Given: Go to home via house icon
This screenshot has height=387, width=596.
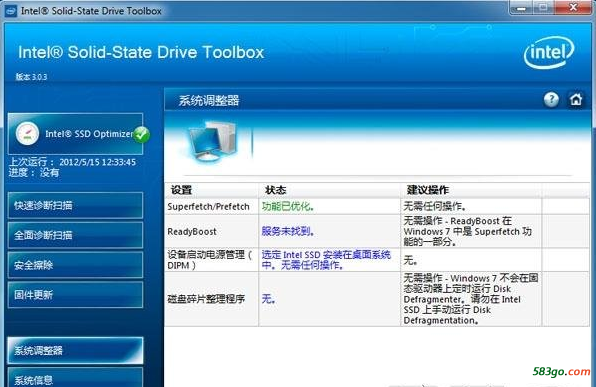Looking at the screenshot, I should [x=575, y=100].
